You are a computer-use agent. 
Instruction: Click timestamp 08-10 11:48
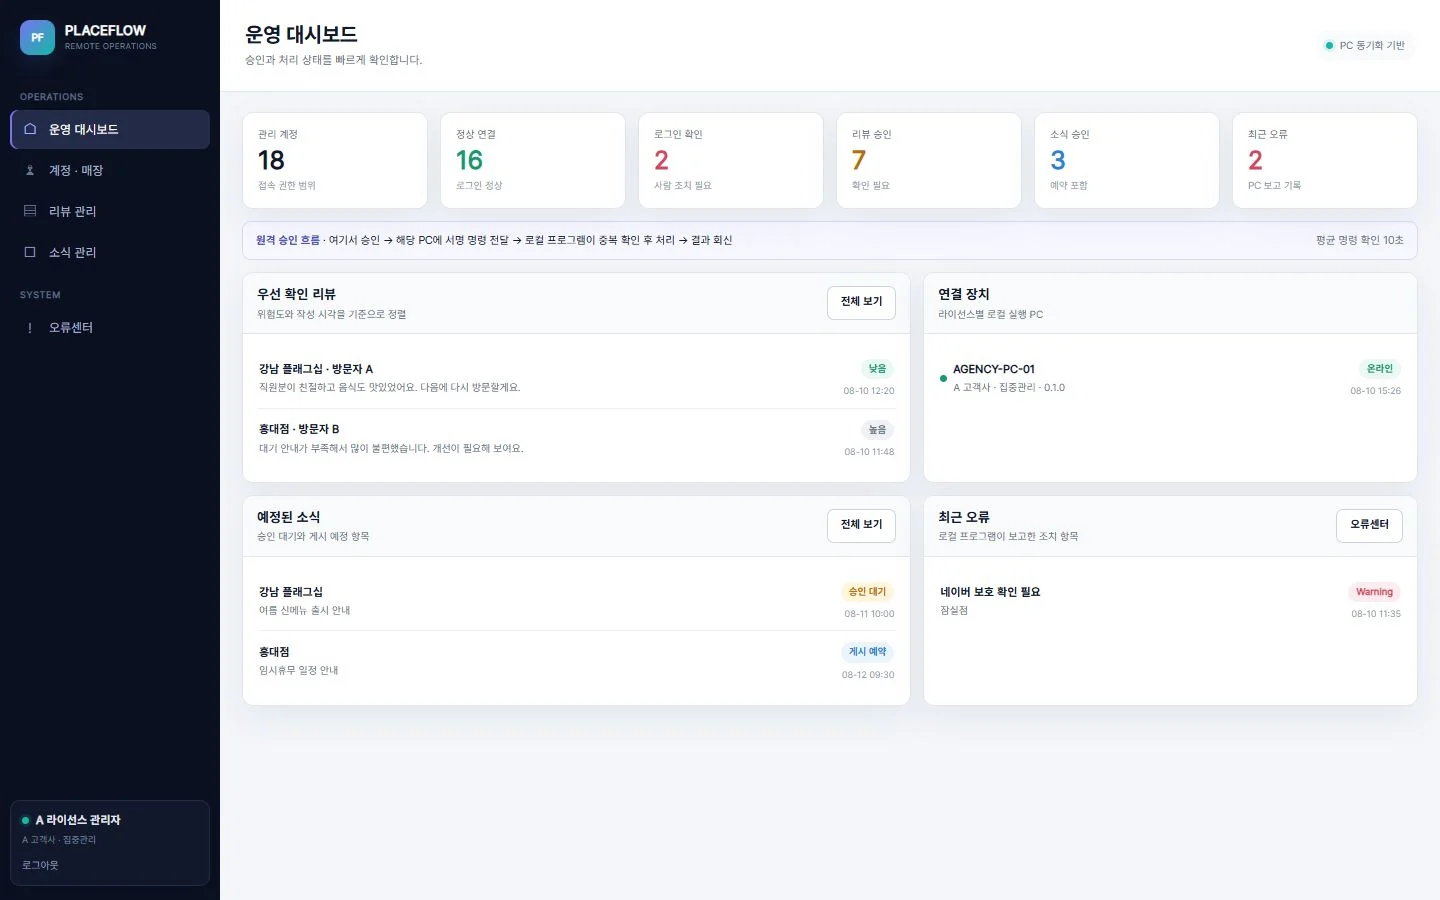coord(869,452)
